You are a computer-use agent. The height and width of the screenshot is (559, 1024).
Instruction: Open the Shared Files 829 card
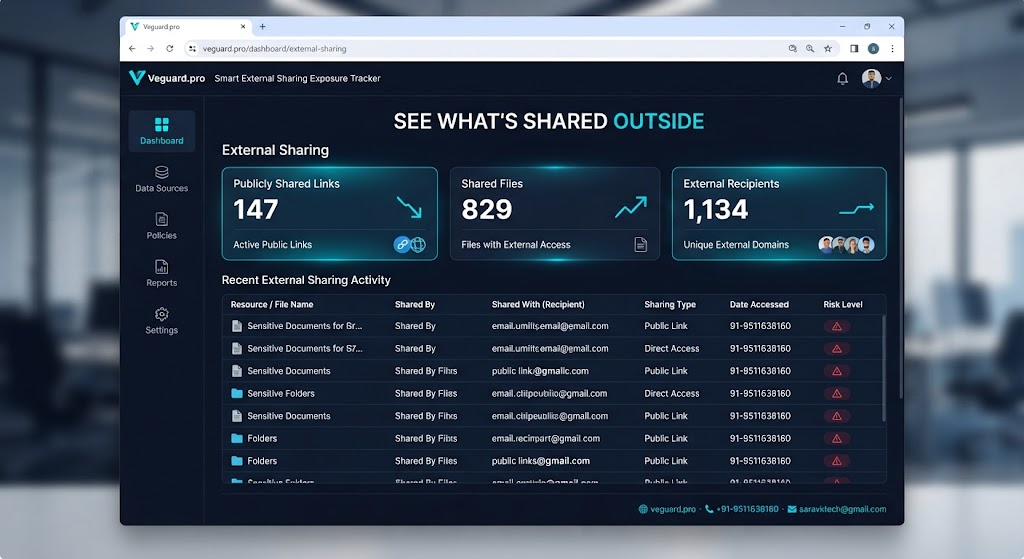(555, 214)
